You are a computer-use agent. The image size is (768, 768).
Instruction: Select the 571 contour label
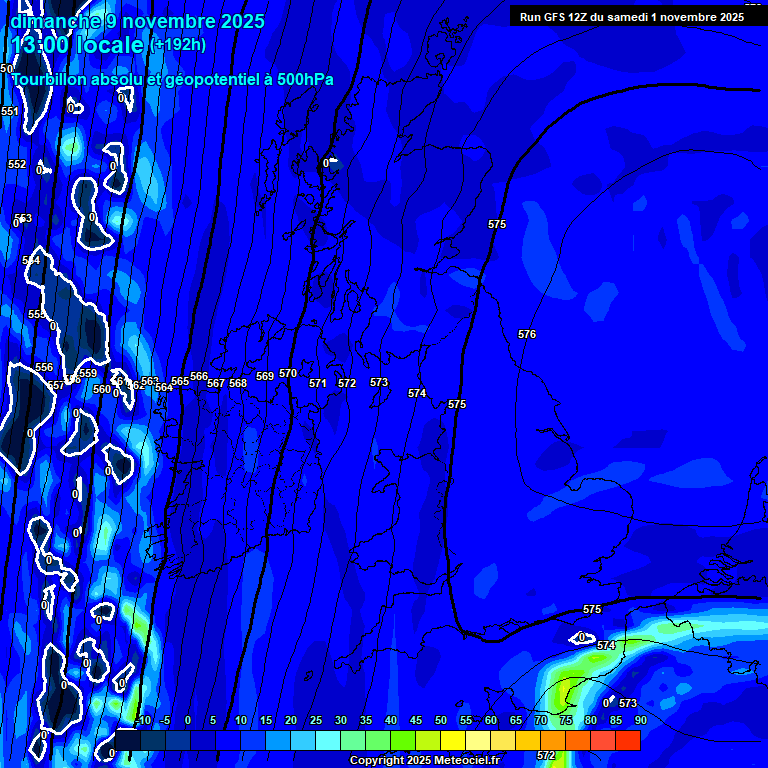(x=317, y=383)
